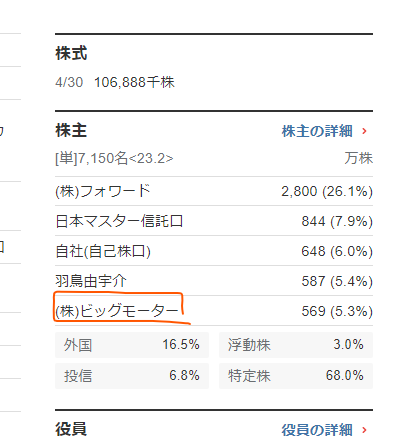Click the 株式 section heading
This screenshot has width=402, height=444.
(71, 53)
